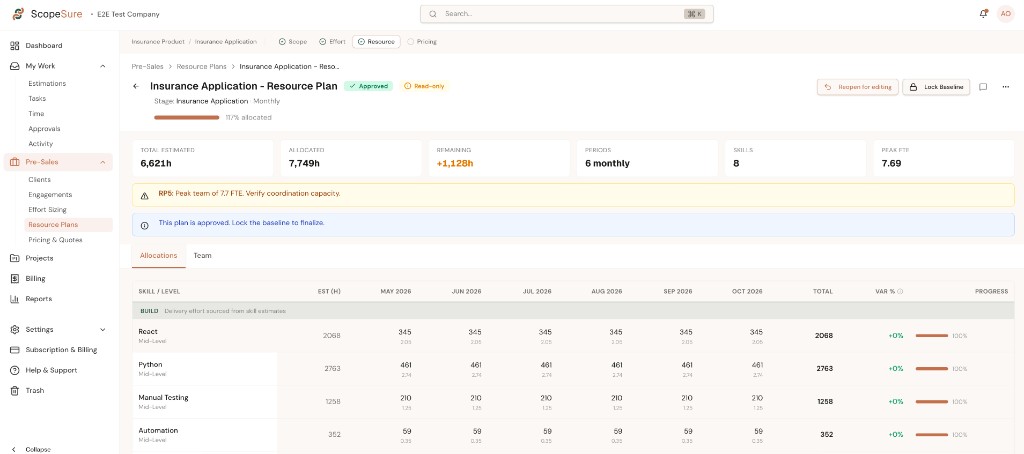The height and width of the screenshot is (454, 1024).
Task: Select the Scope workflow step
Action: coord(293,42)
